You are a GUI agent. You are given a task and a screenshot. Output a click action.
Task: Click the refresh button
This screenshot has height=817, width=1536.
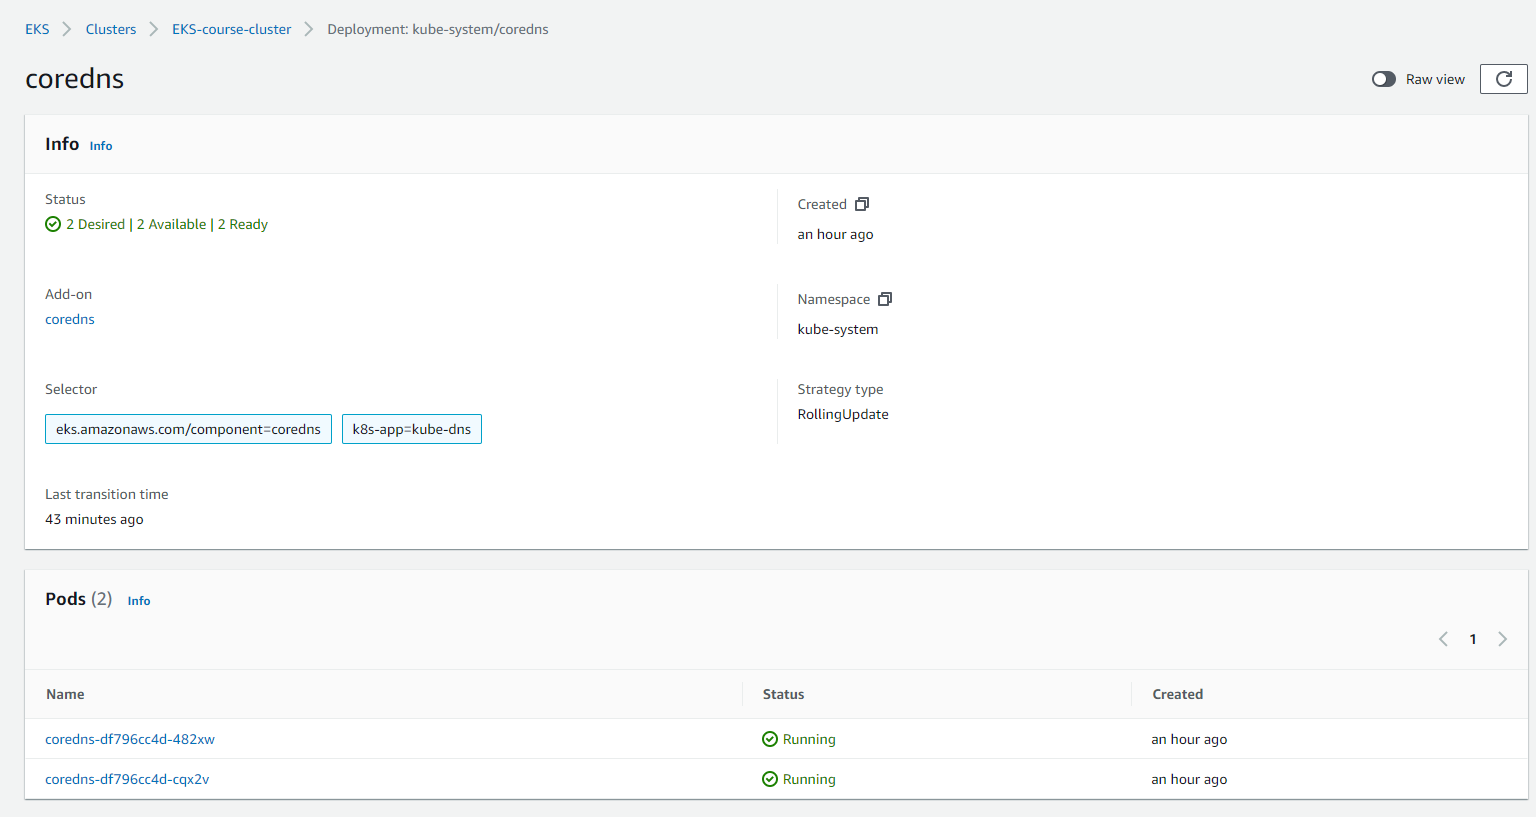pos(1503,79)
